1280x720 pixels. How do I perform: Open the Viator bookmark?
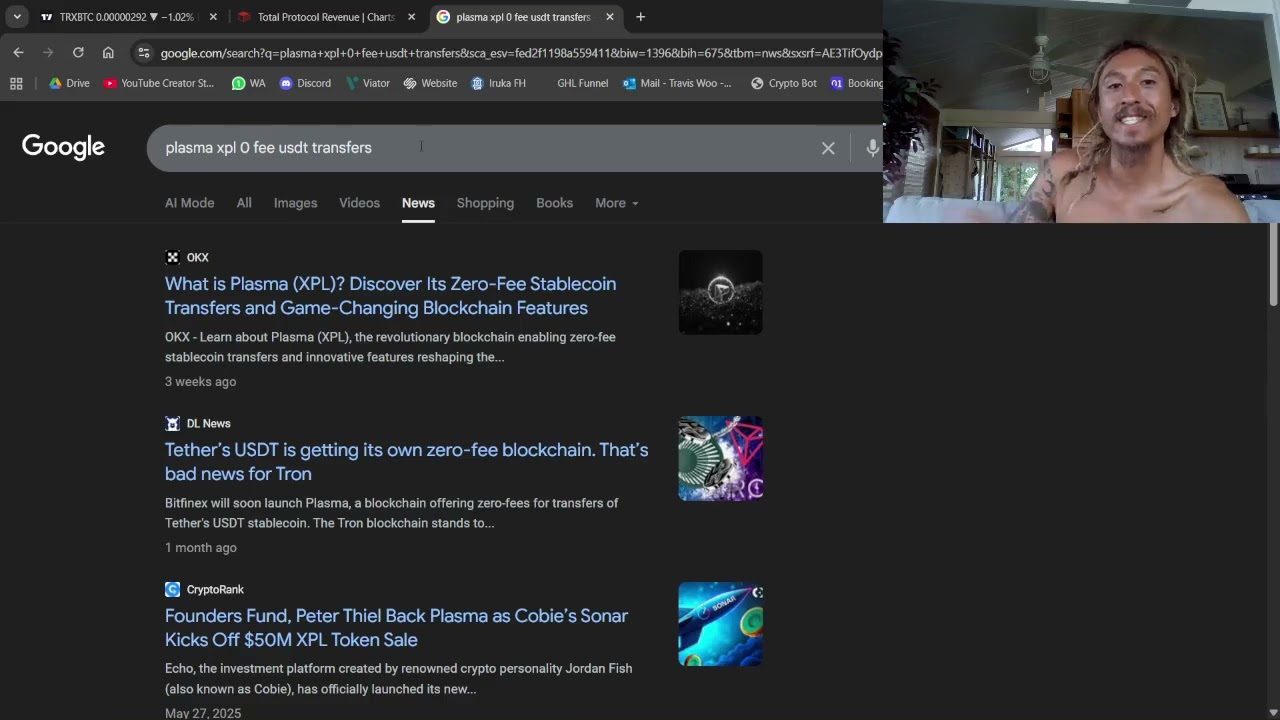tap(367, 83)
